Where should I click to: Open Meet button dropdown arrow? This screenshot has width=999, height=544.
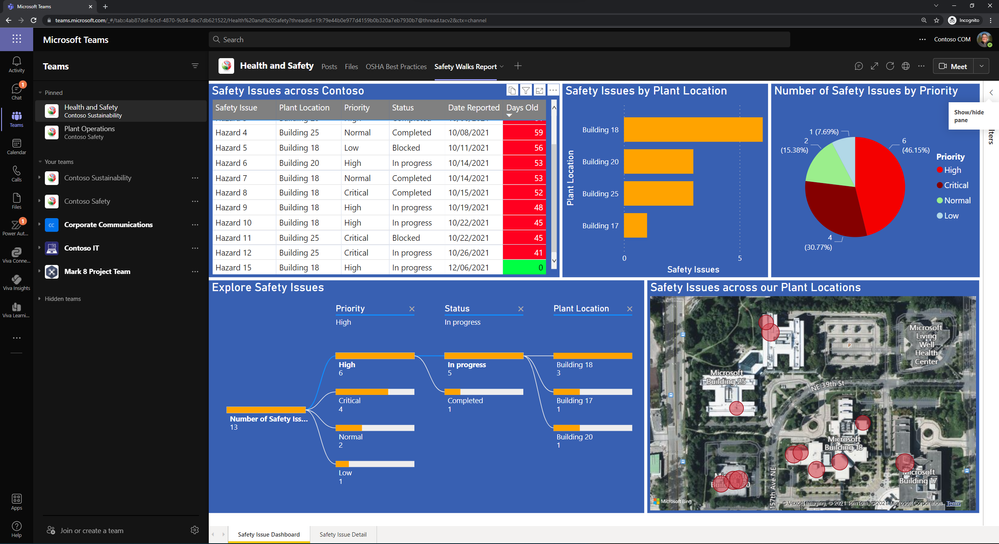(981, 66)
